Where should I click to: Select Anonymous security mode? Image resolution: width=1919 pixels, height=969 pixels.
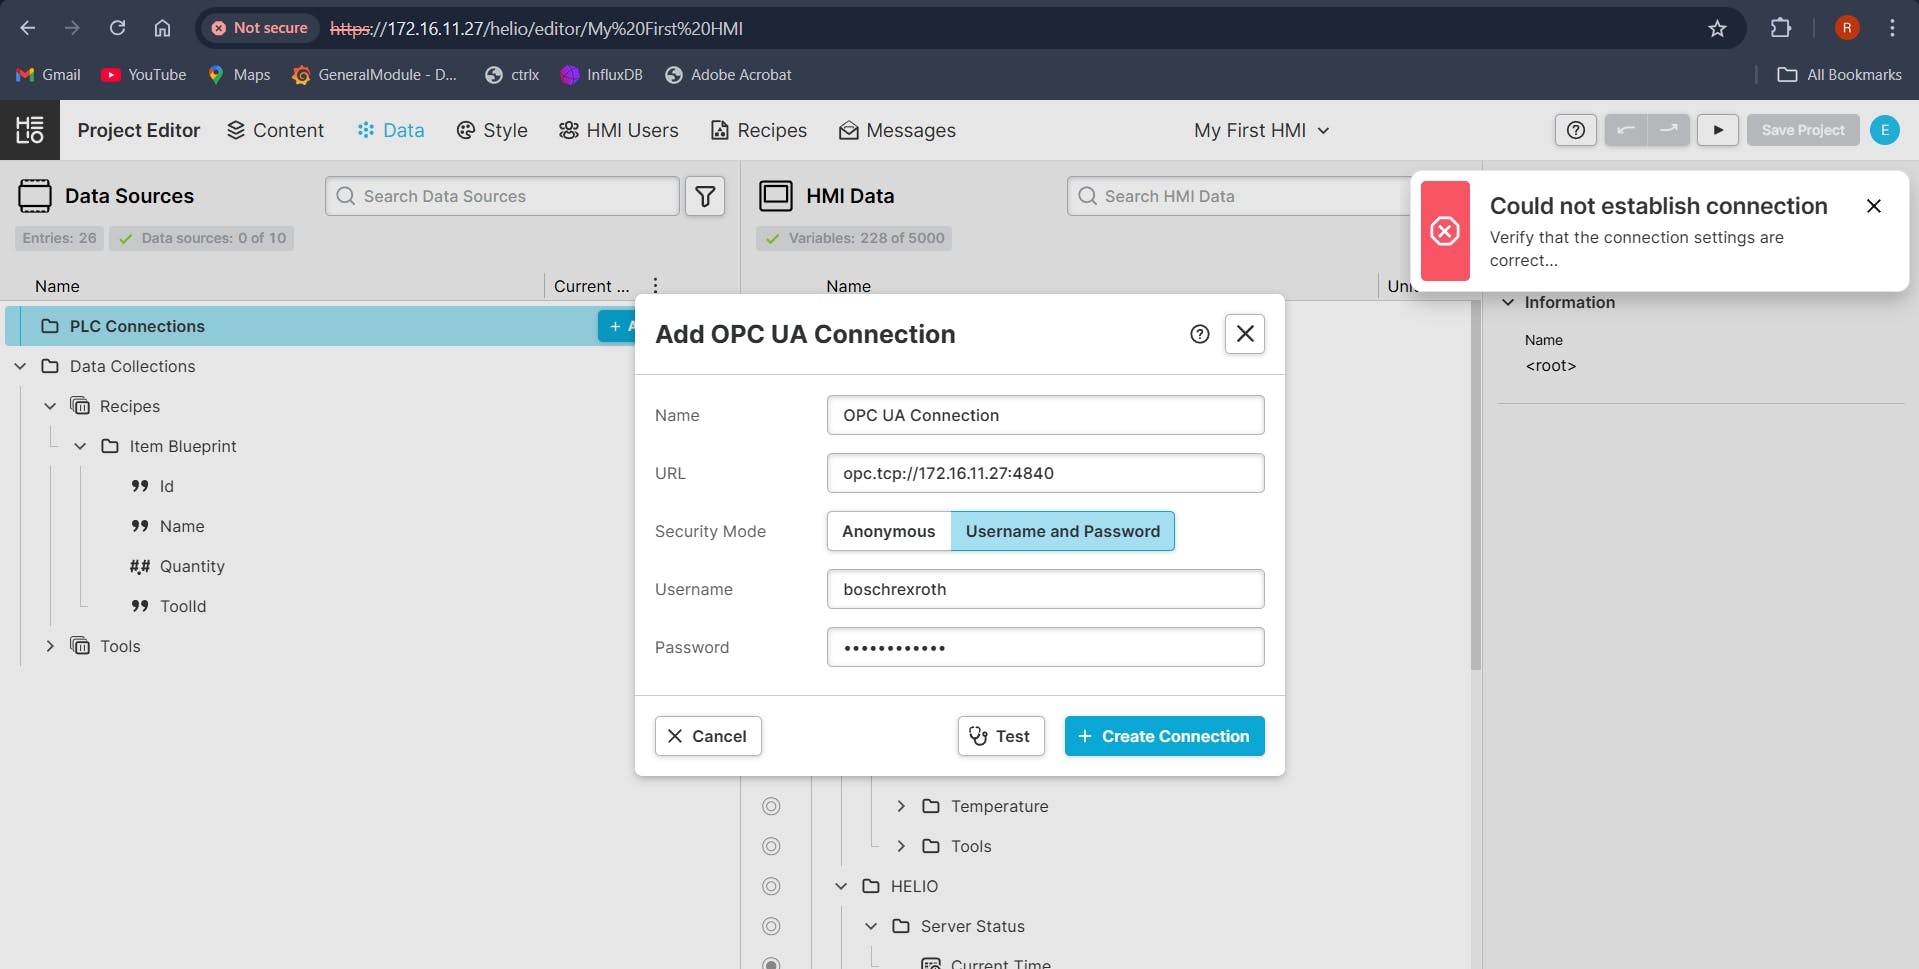(888, 531)
